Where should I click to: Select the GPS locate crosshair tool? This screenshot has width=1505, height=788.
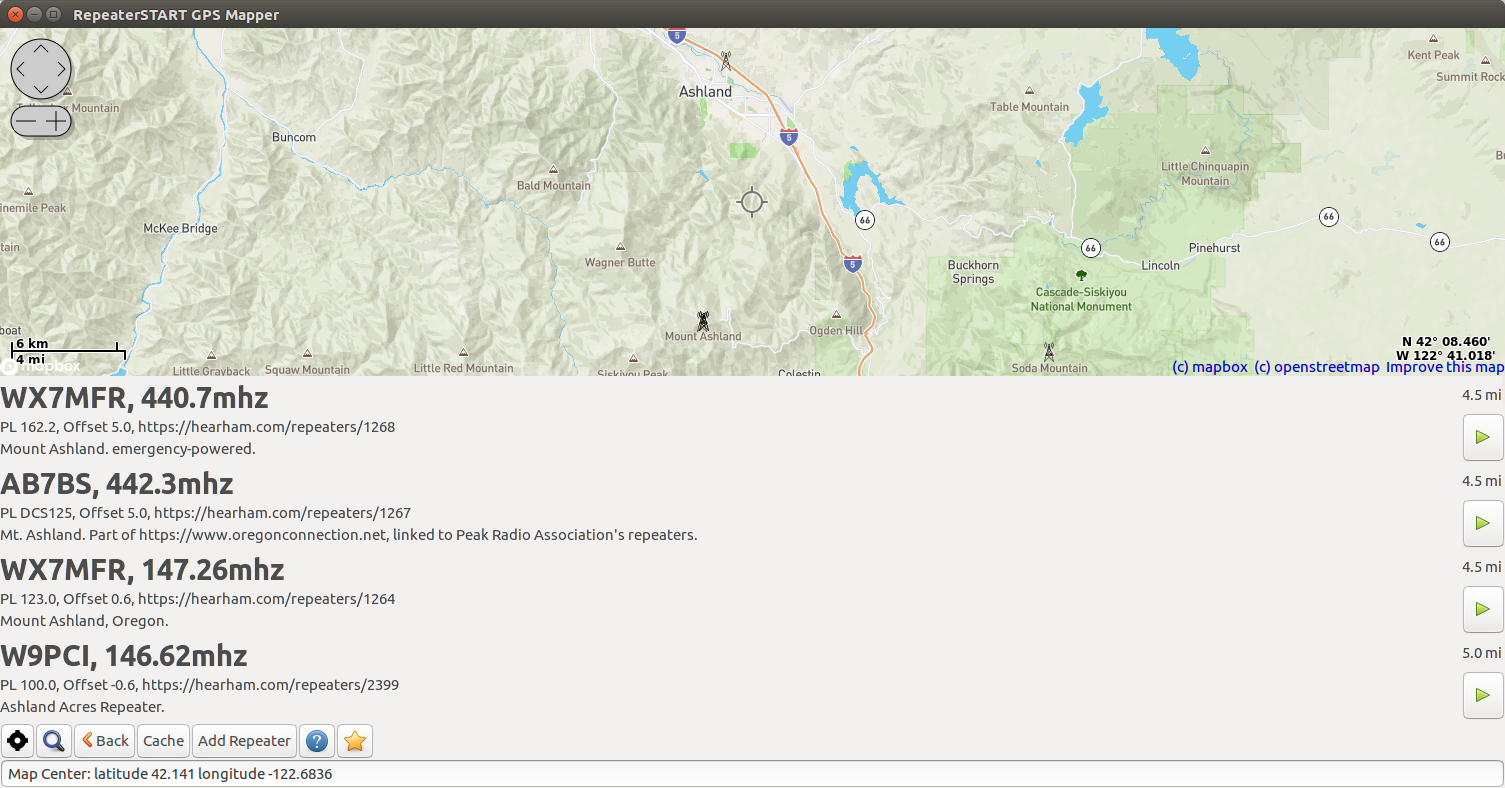click(17, 740)
